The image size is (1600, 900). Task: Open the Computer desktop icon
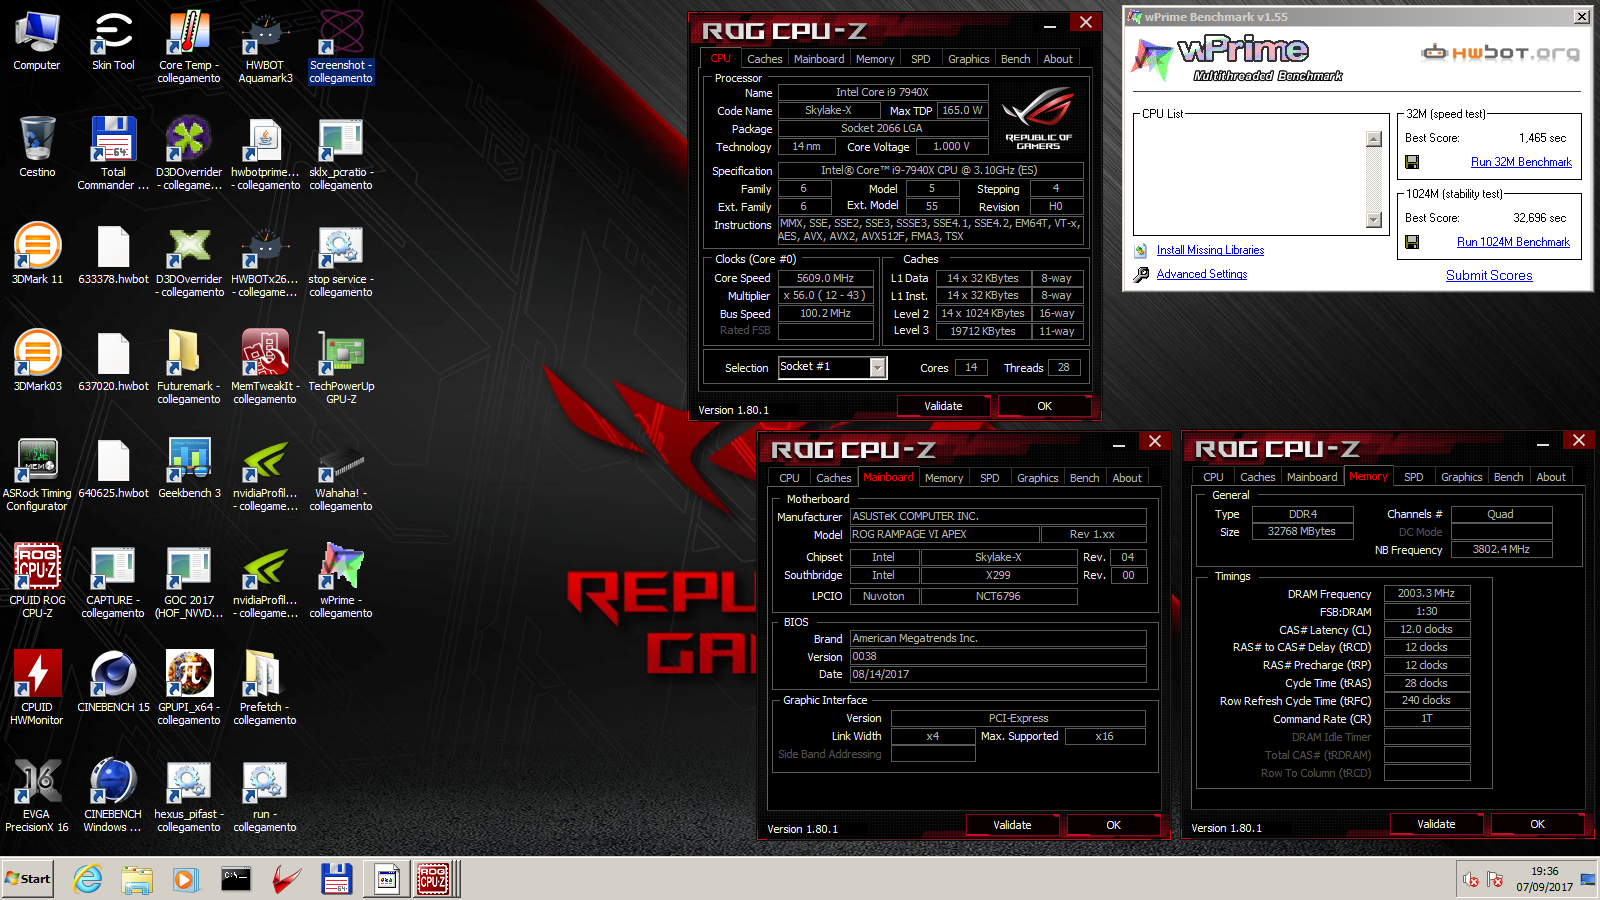[37, 40]
